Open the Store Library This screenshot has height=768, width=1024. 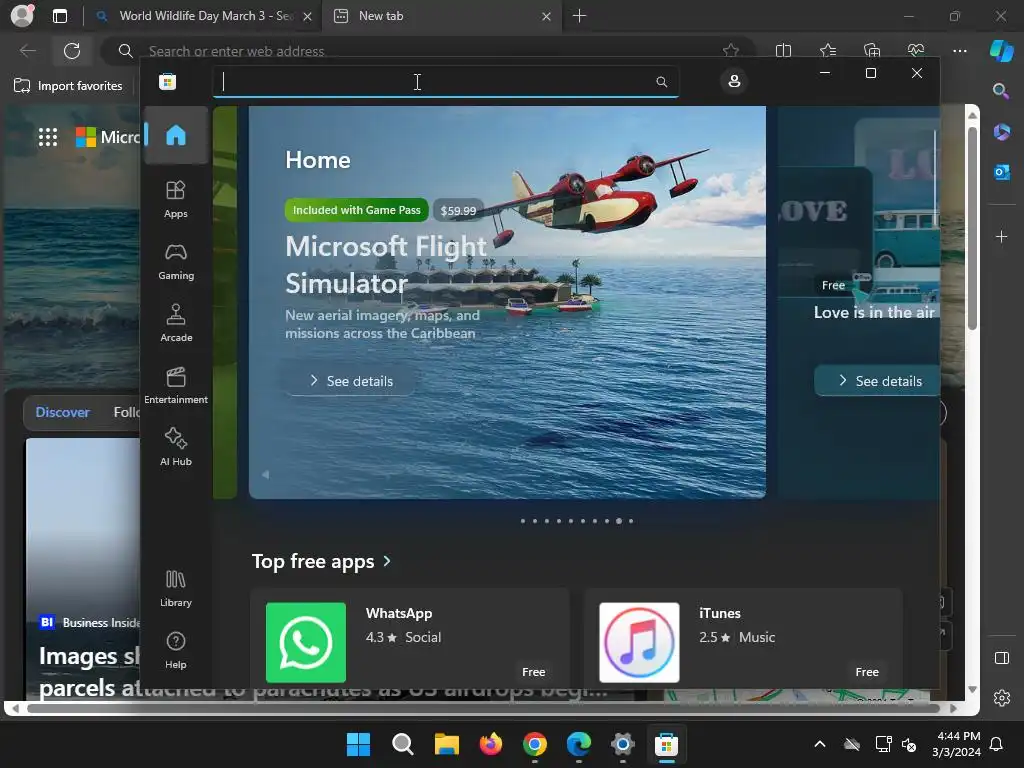coord(176,588)
